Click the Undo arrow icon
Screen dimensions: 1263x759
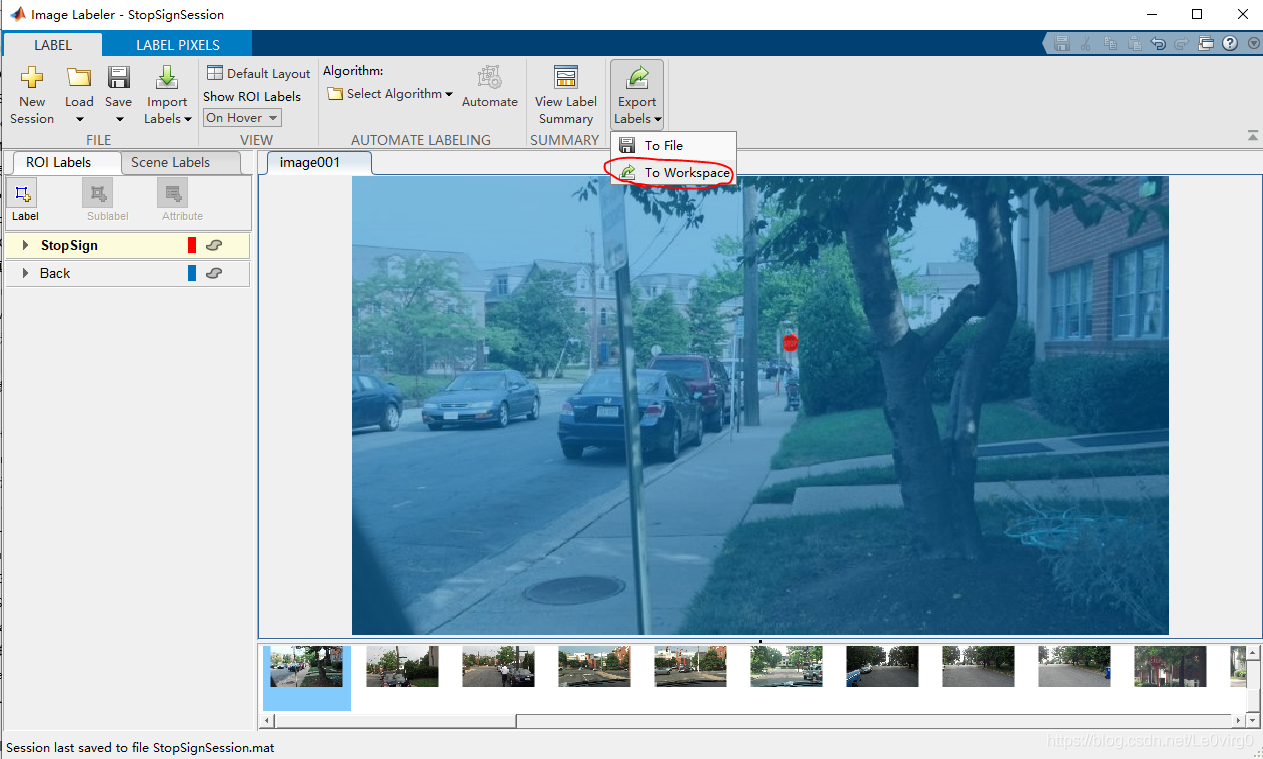1158,43
